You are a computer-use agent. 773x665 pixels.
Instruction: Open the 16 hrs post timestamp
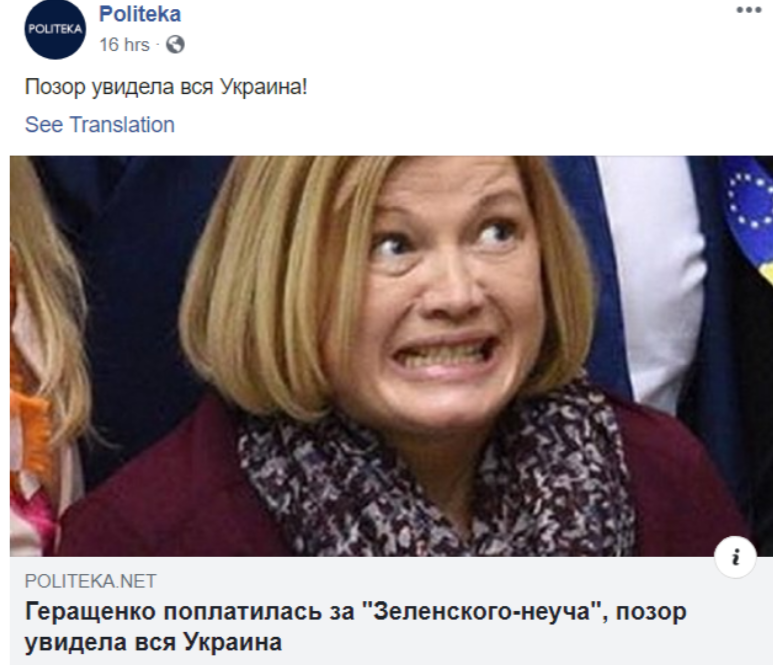[x=124, y=45]
